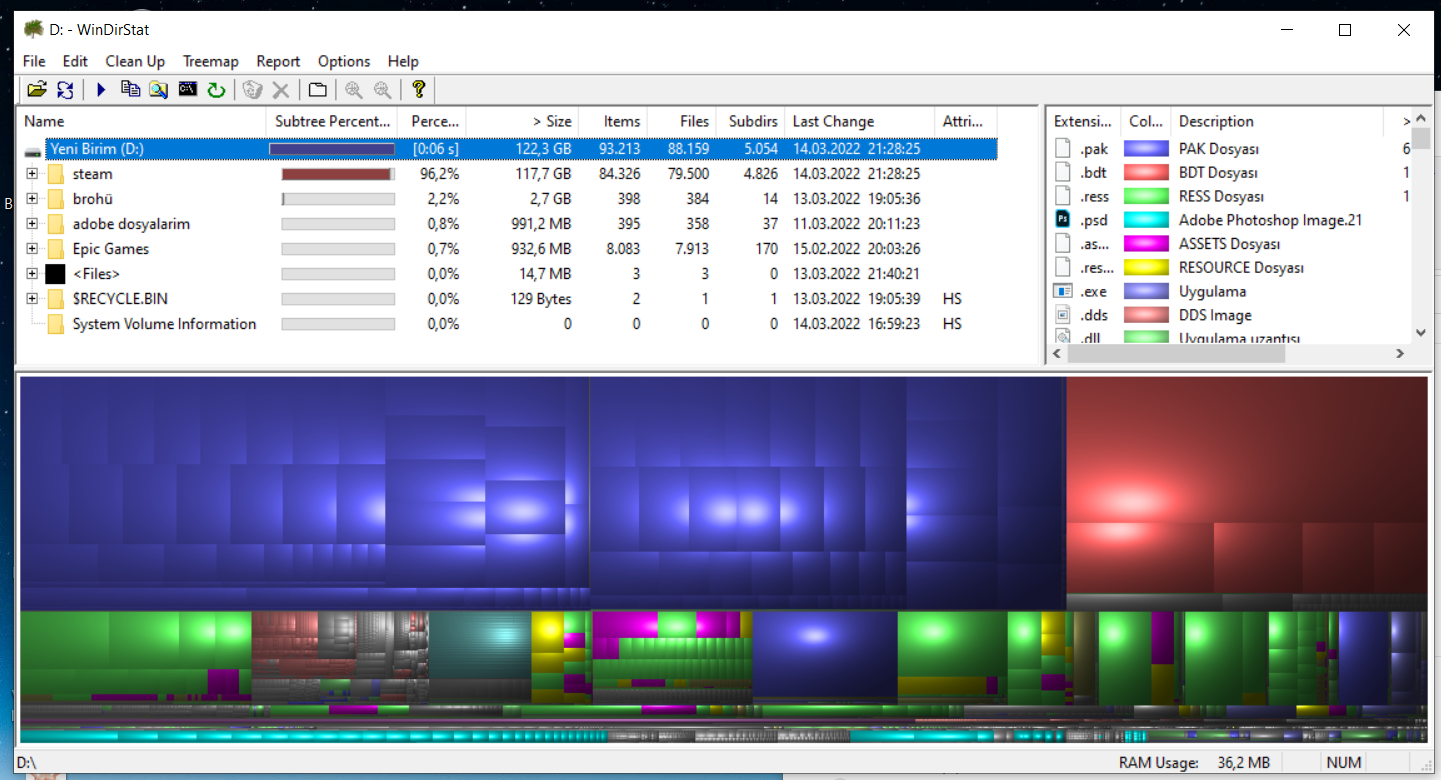The height and width of the screenshot is (780, 1441).
Task: Click the cyan color swatch for .psd
Action: 1146,220
